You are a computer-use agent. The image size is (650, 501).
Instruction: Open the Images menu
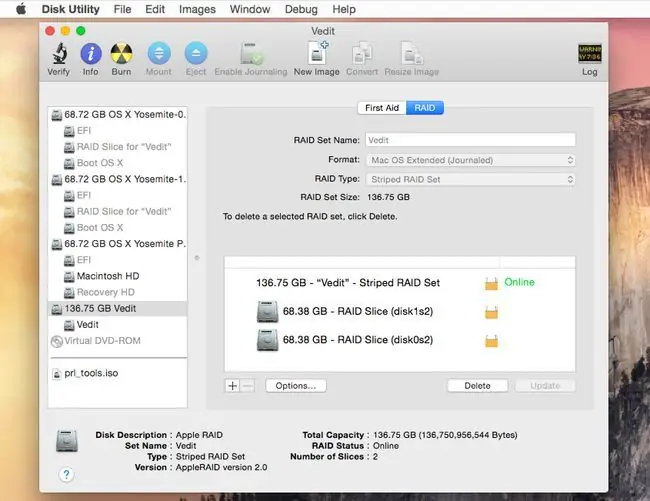click(197, 9)
